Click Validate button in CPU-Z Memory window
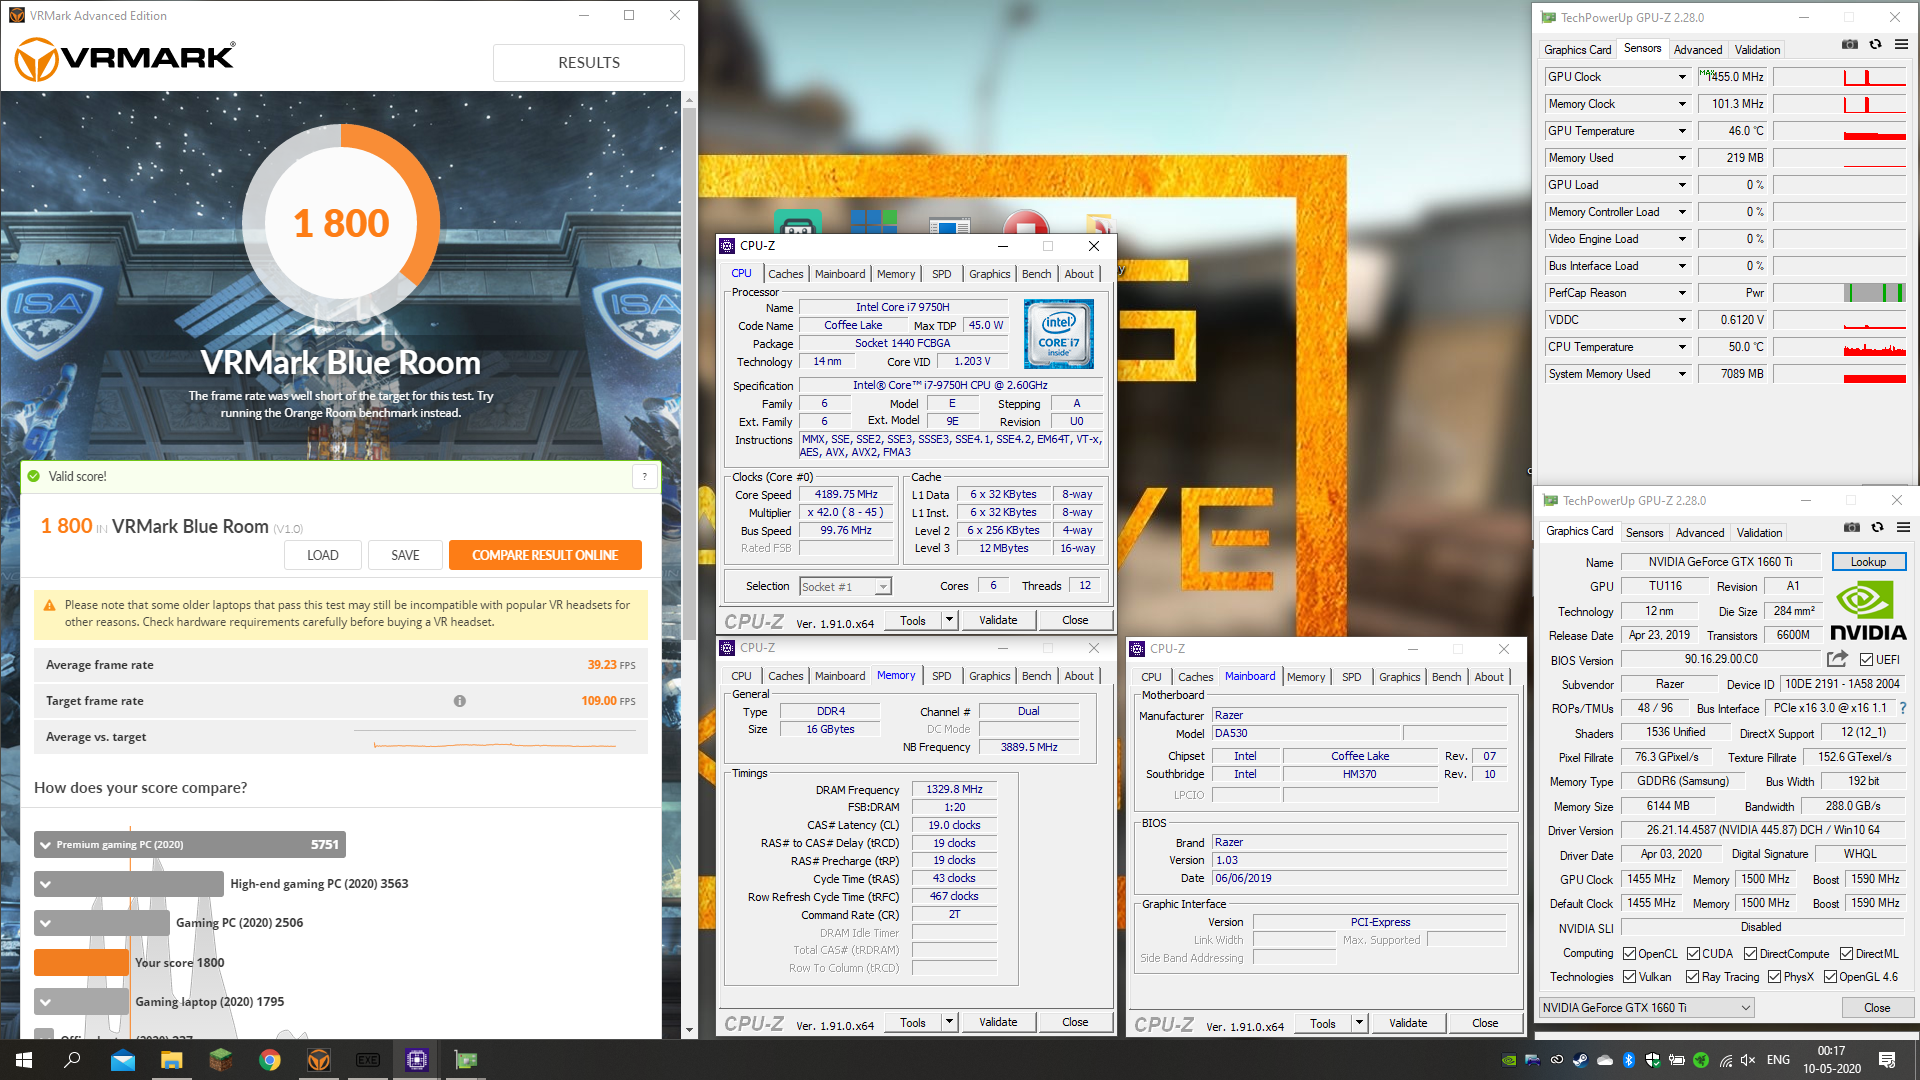The height and width of the screenshot is (1080, 1920). 998,1022
